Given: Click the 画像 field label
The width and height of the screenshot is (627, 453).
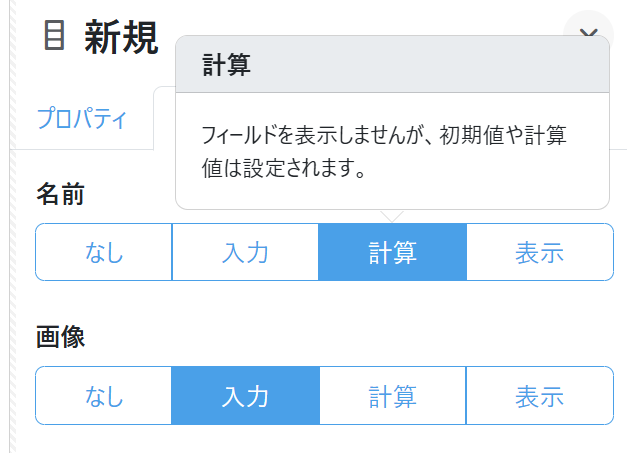Looking at the screenshot, I should click(x=60, y=338).
